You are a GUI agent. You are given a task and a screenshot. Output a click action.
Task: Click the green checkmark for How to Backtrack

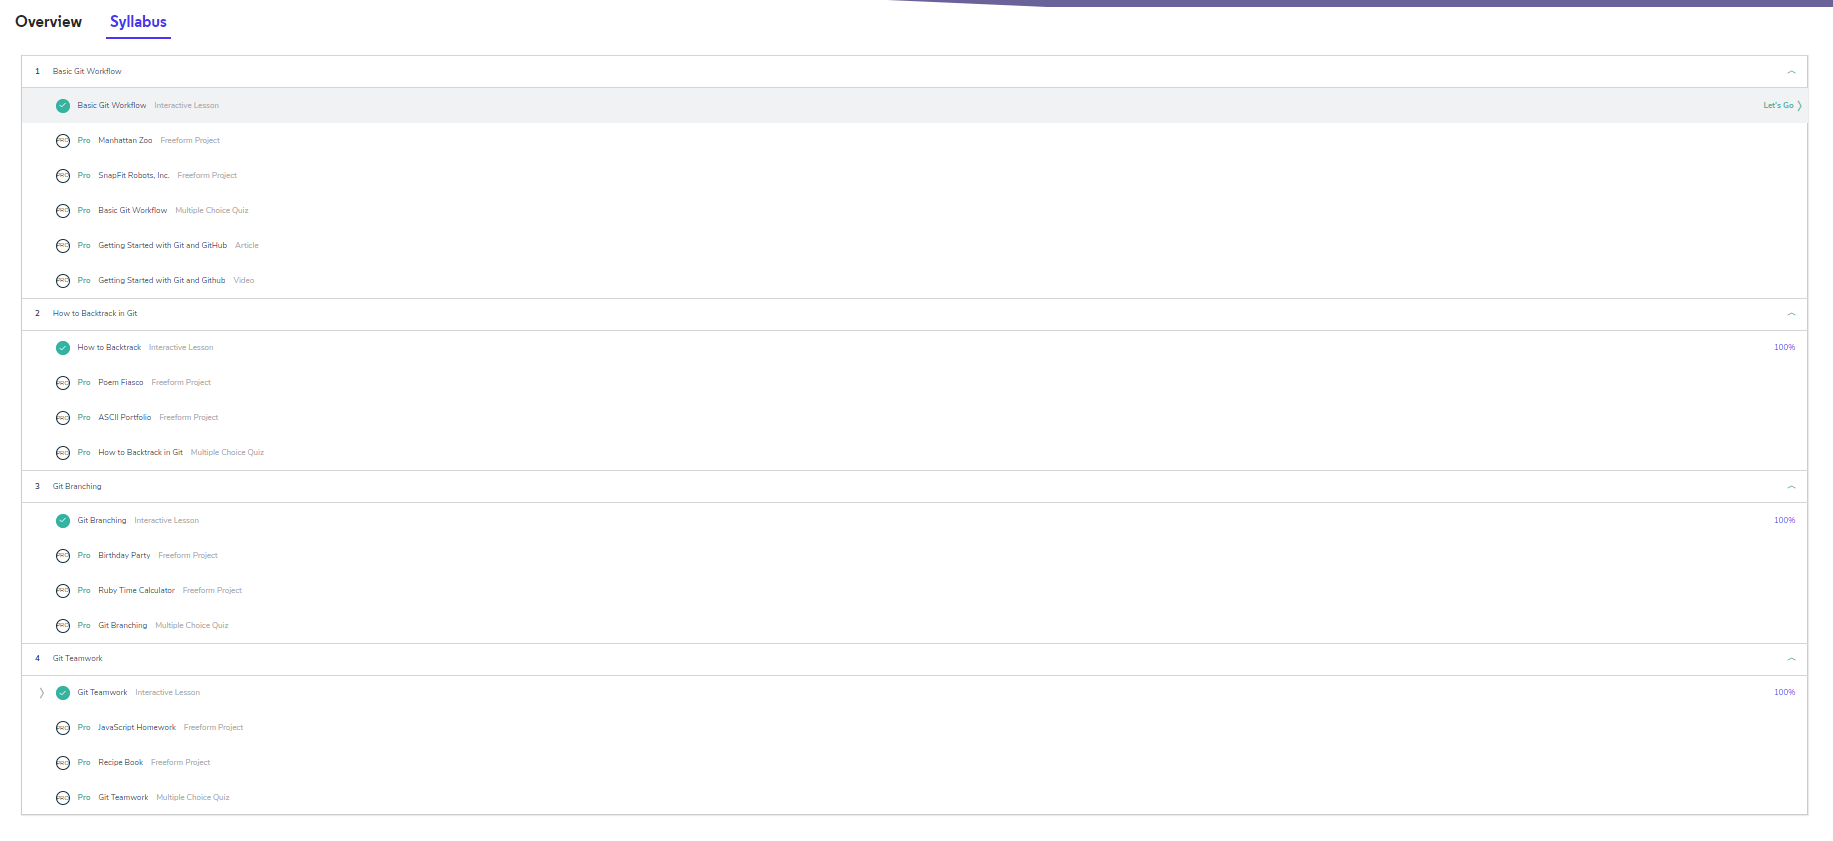click(63, 348)
